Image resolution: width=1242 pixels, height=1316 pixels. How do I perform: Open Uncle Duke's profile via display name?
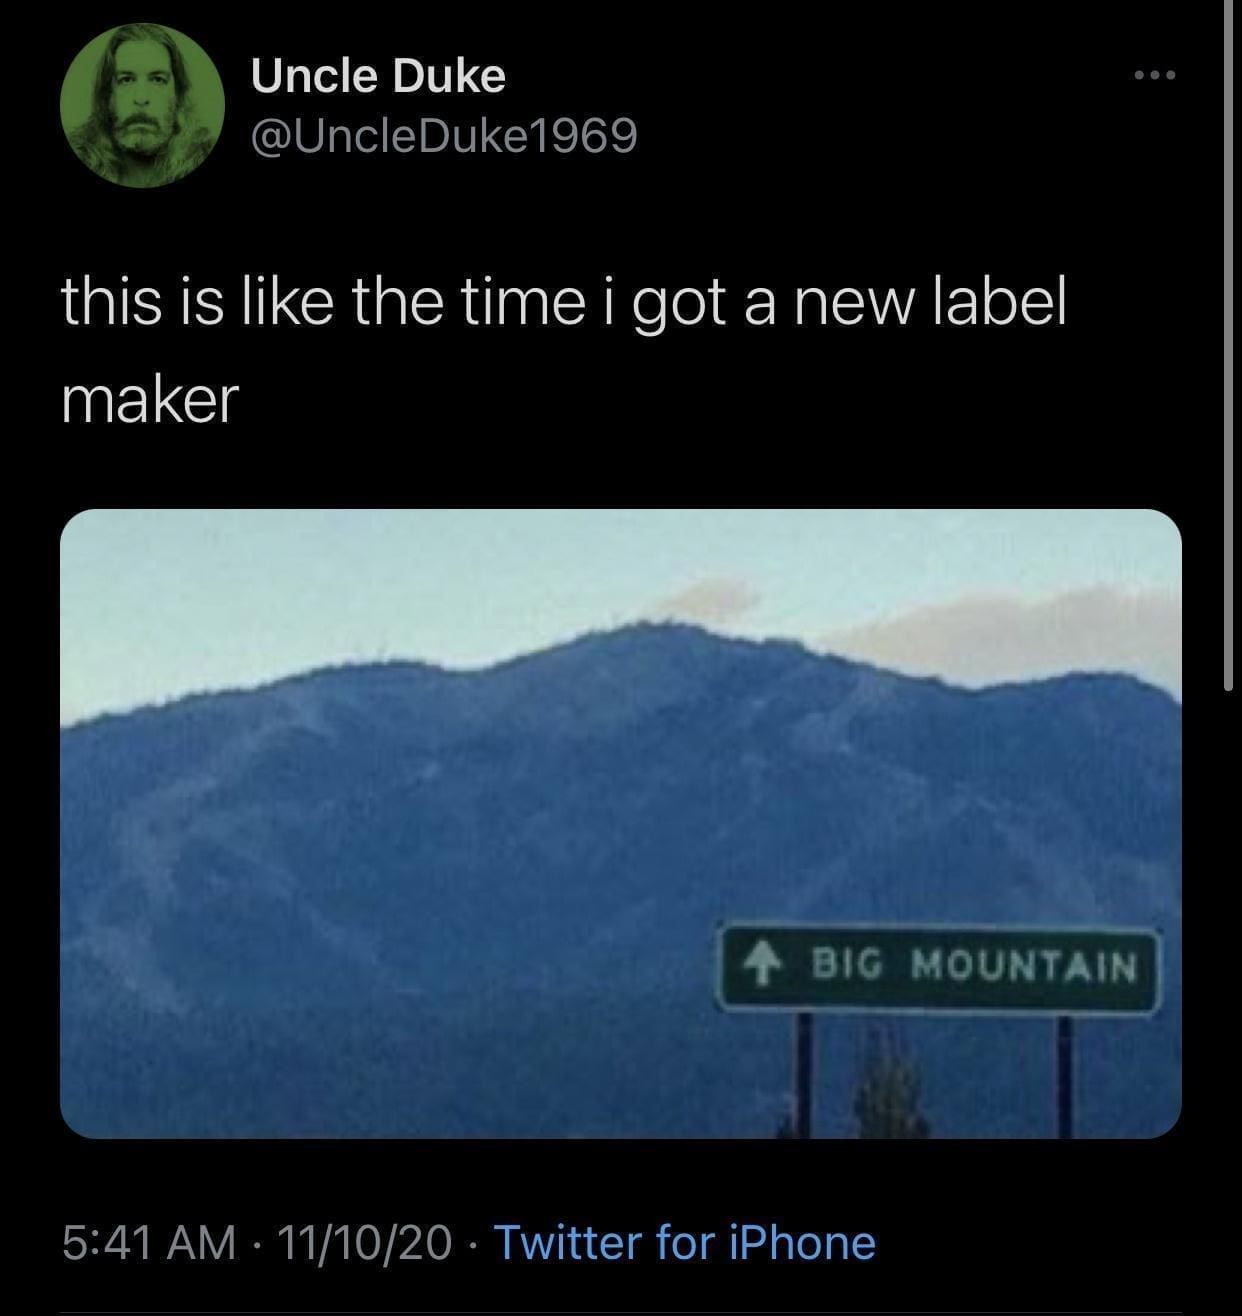click(378, 77)
